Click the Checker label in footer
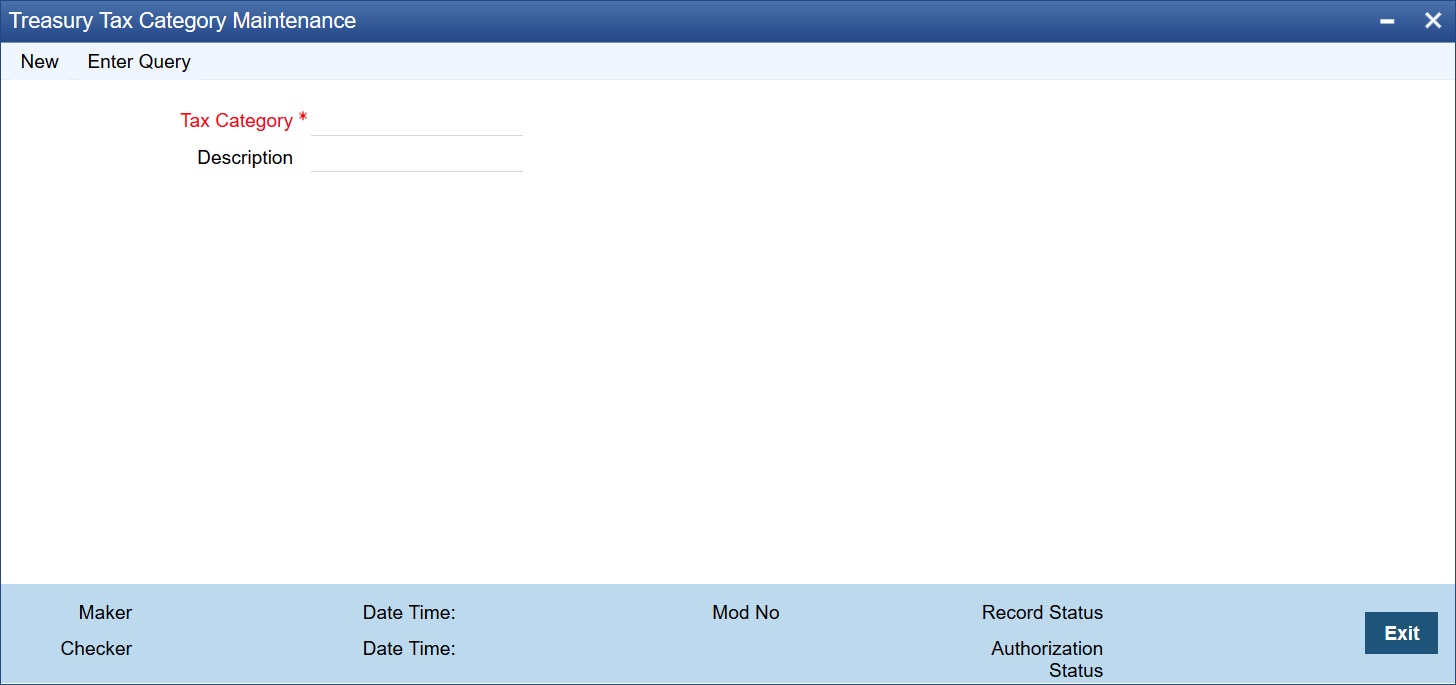The image size is (1456, 685). click(96, 649)
